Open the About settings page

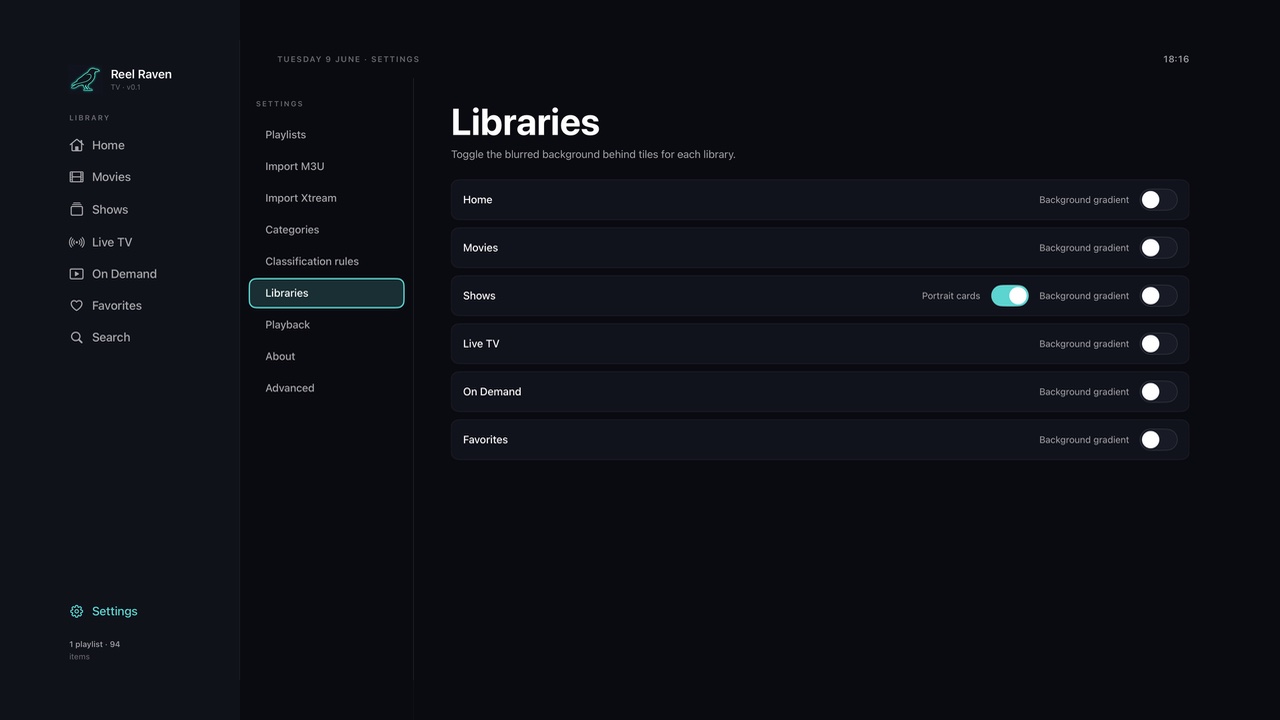[x=326, y=356]
